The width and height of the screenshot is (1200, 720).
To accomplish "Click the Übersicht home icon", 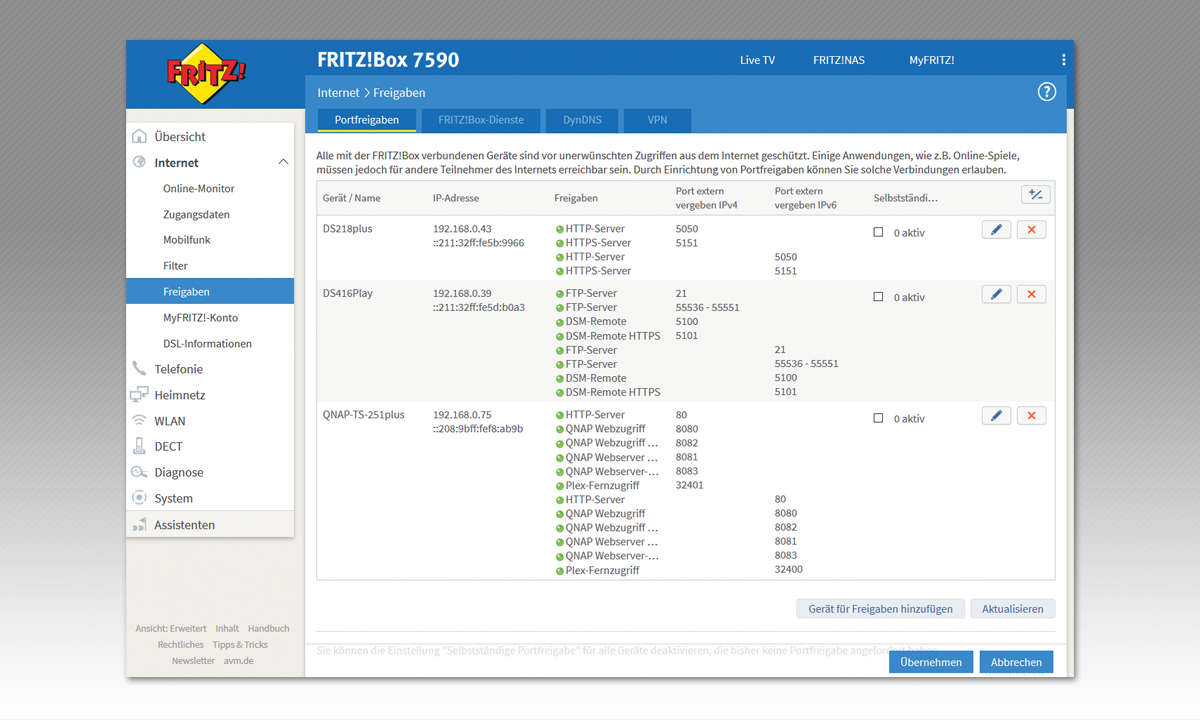I will (x=139, y=136).
